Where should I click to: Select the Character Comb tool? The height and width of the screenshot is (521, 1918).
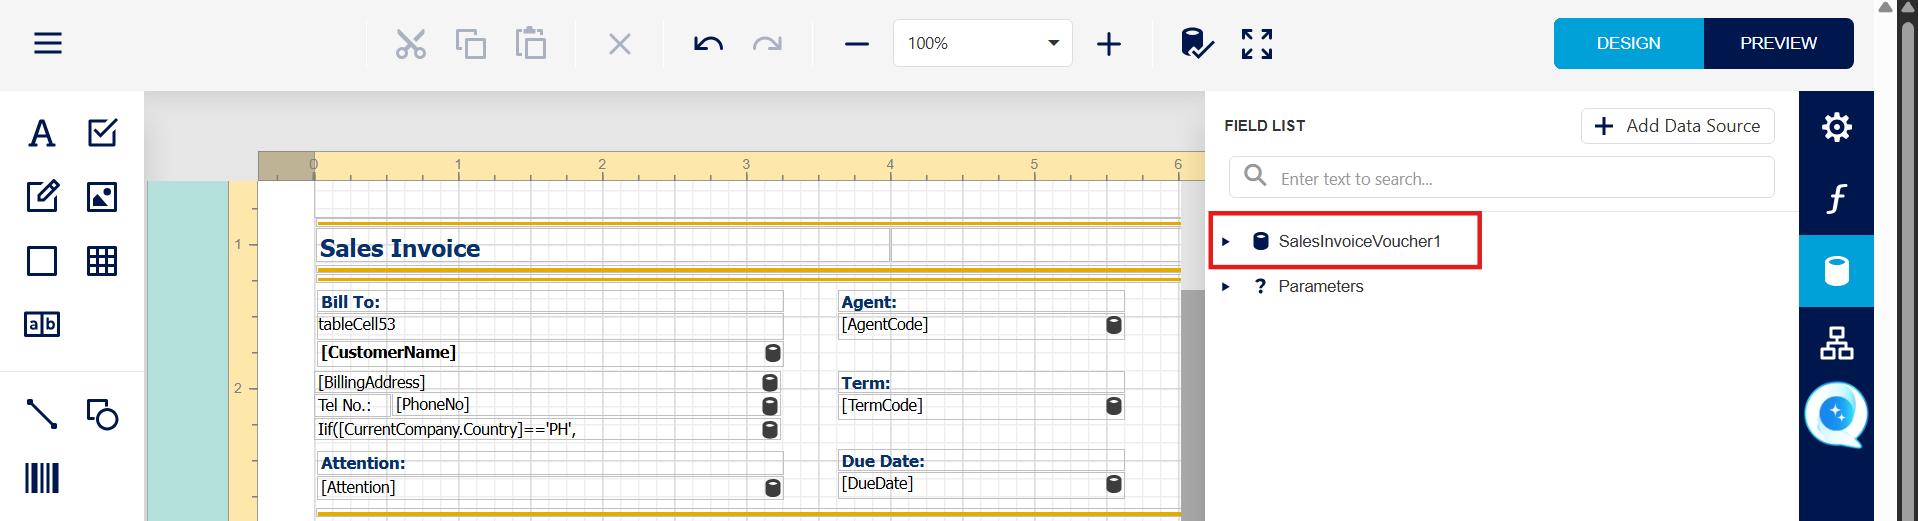click(42, 324)
